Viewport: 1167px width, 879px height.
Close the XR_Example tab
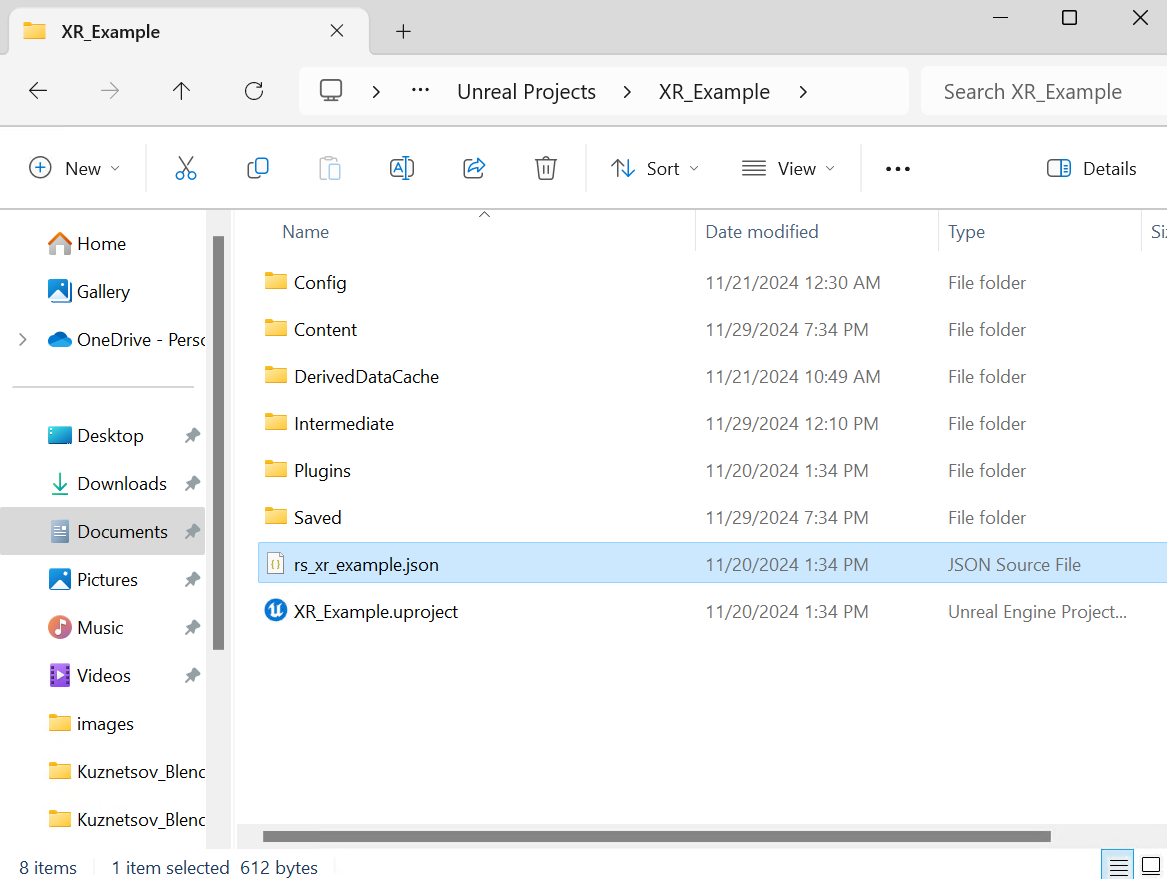pyautogui.click(x=336, y=31)
